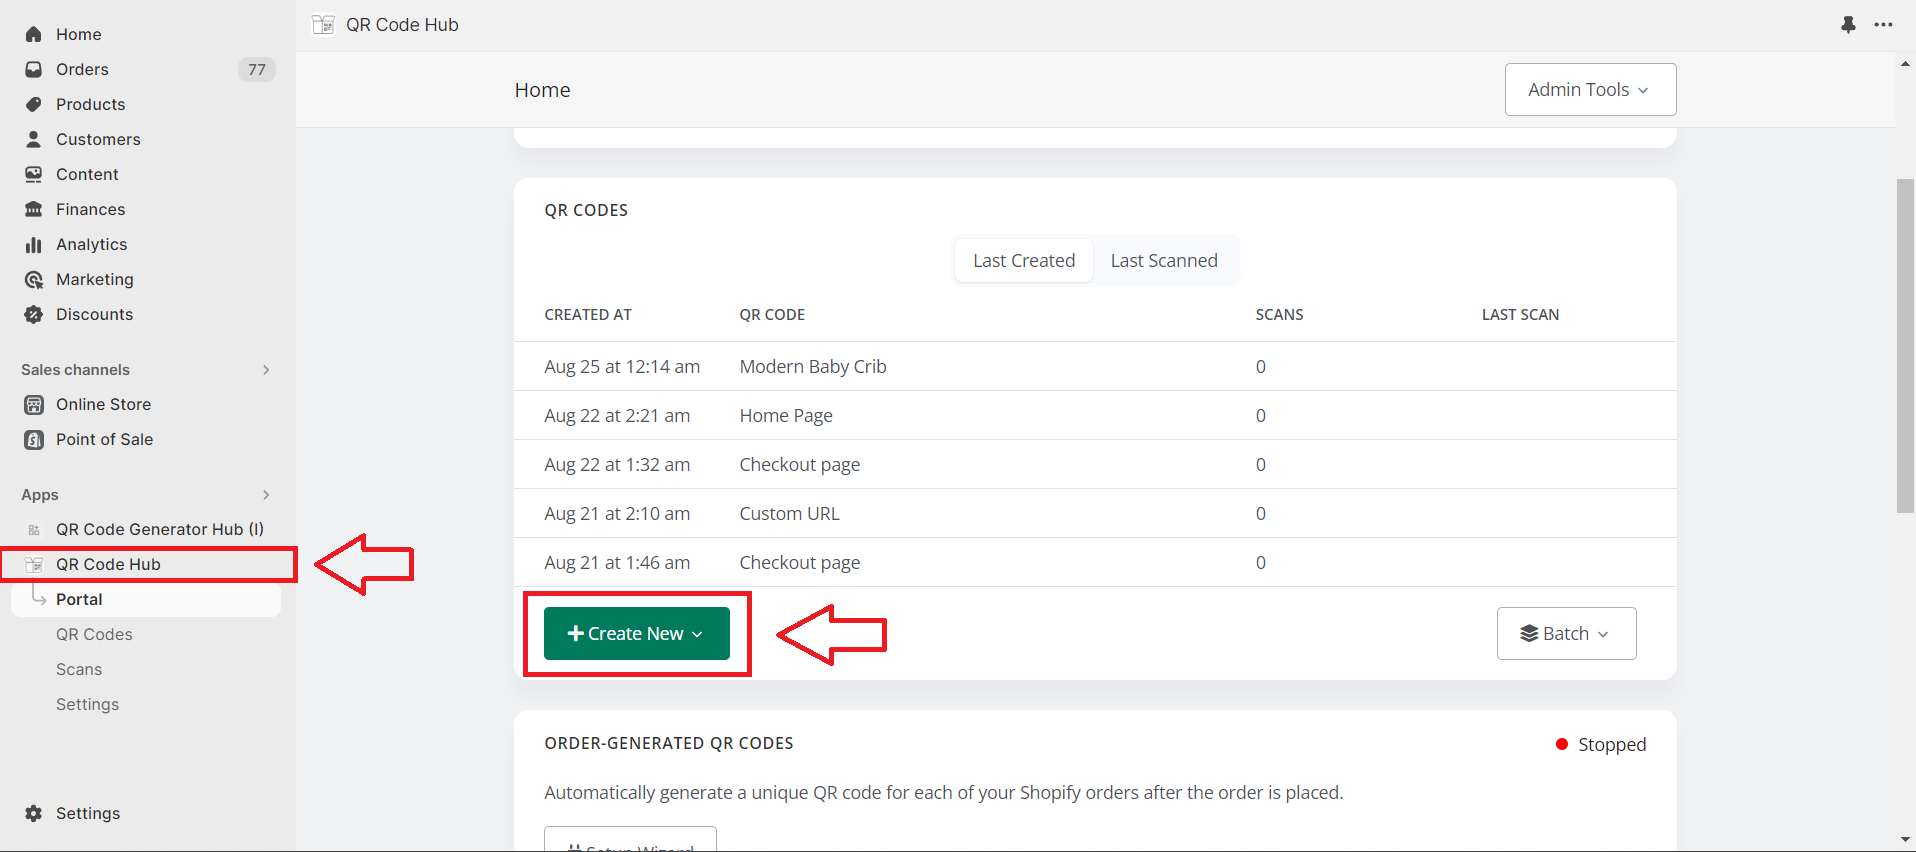Screen dimensions: 1916x852
Task: Click the QR CODE column header
Action: click(772, 314)
